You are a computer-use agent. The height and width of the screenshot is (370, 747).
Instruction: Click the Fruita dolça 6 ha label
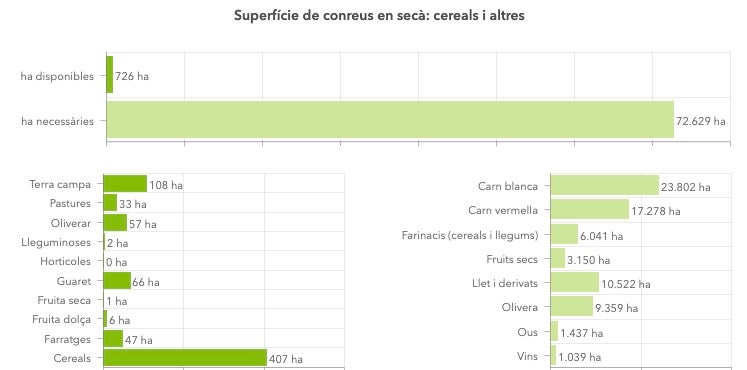pyautogui.click(x=119, y=320)
